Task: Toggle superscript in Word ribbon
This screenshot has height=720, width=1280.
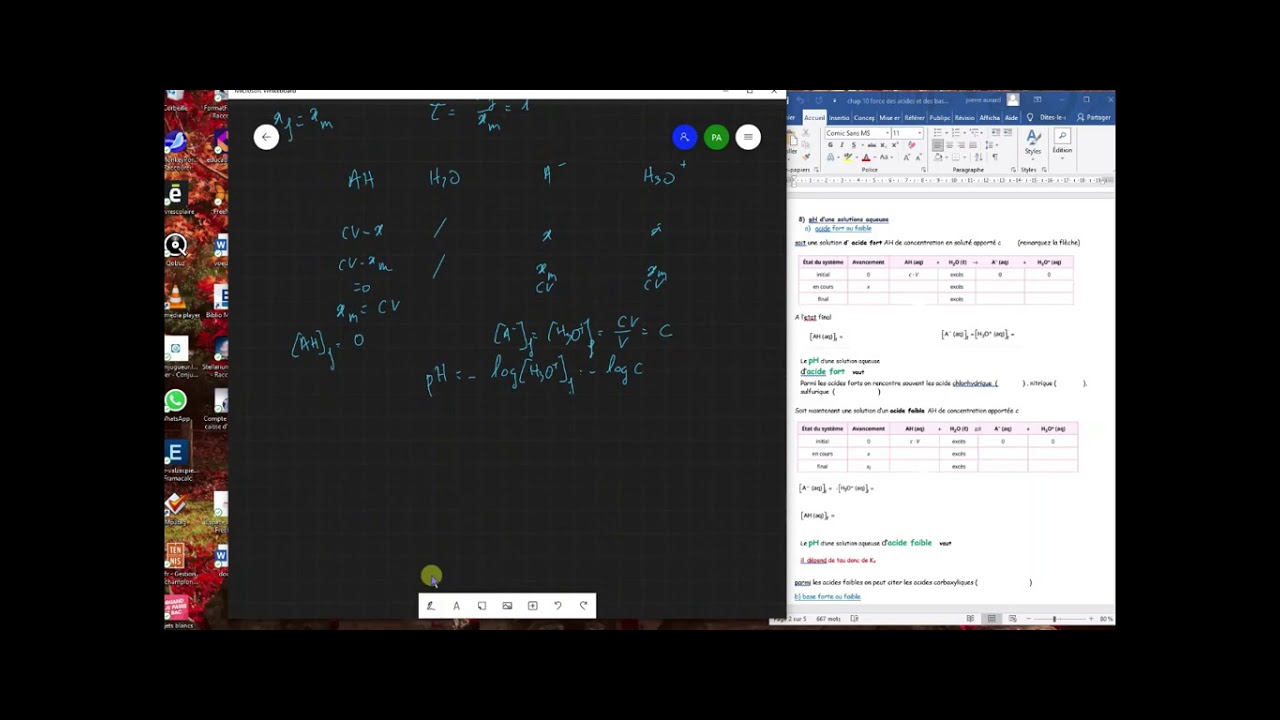Action: pyautogui.click(x=894, y=145)
